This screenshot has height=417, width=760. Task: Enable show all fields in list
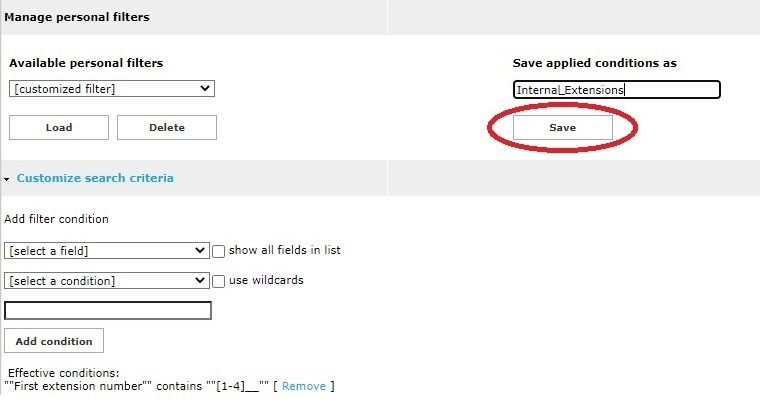[219, 251]
